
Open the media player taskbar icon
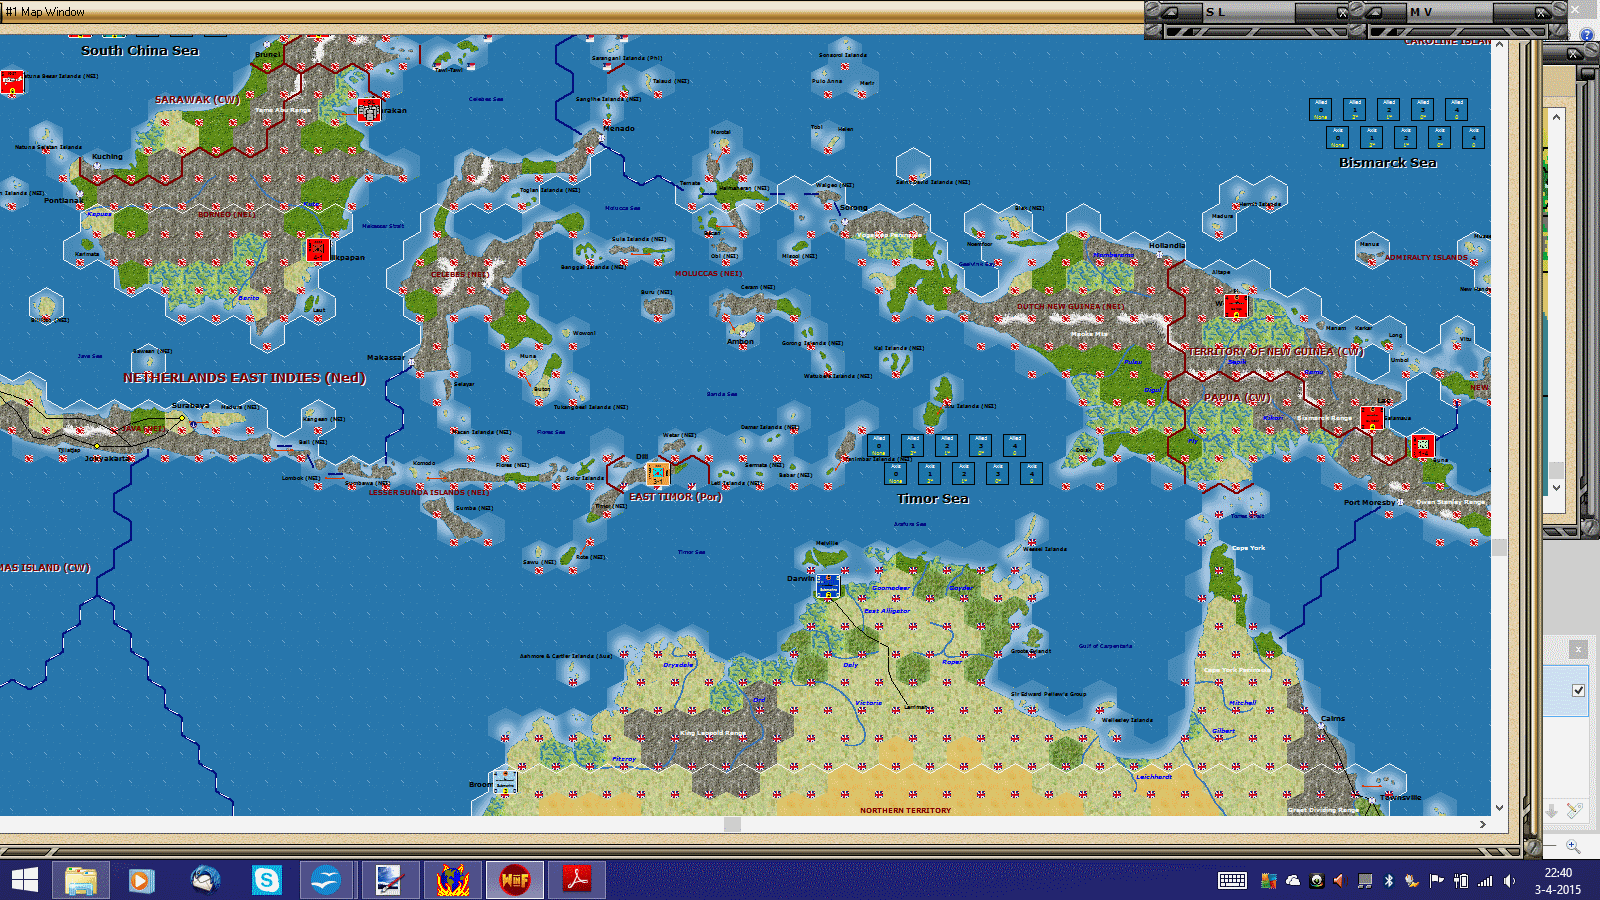tap(141, 880)
